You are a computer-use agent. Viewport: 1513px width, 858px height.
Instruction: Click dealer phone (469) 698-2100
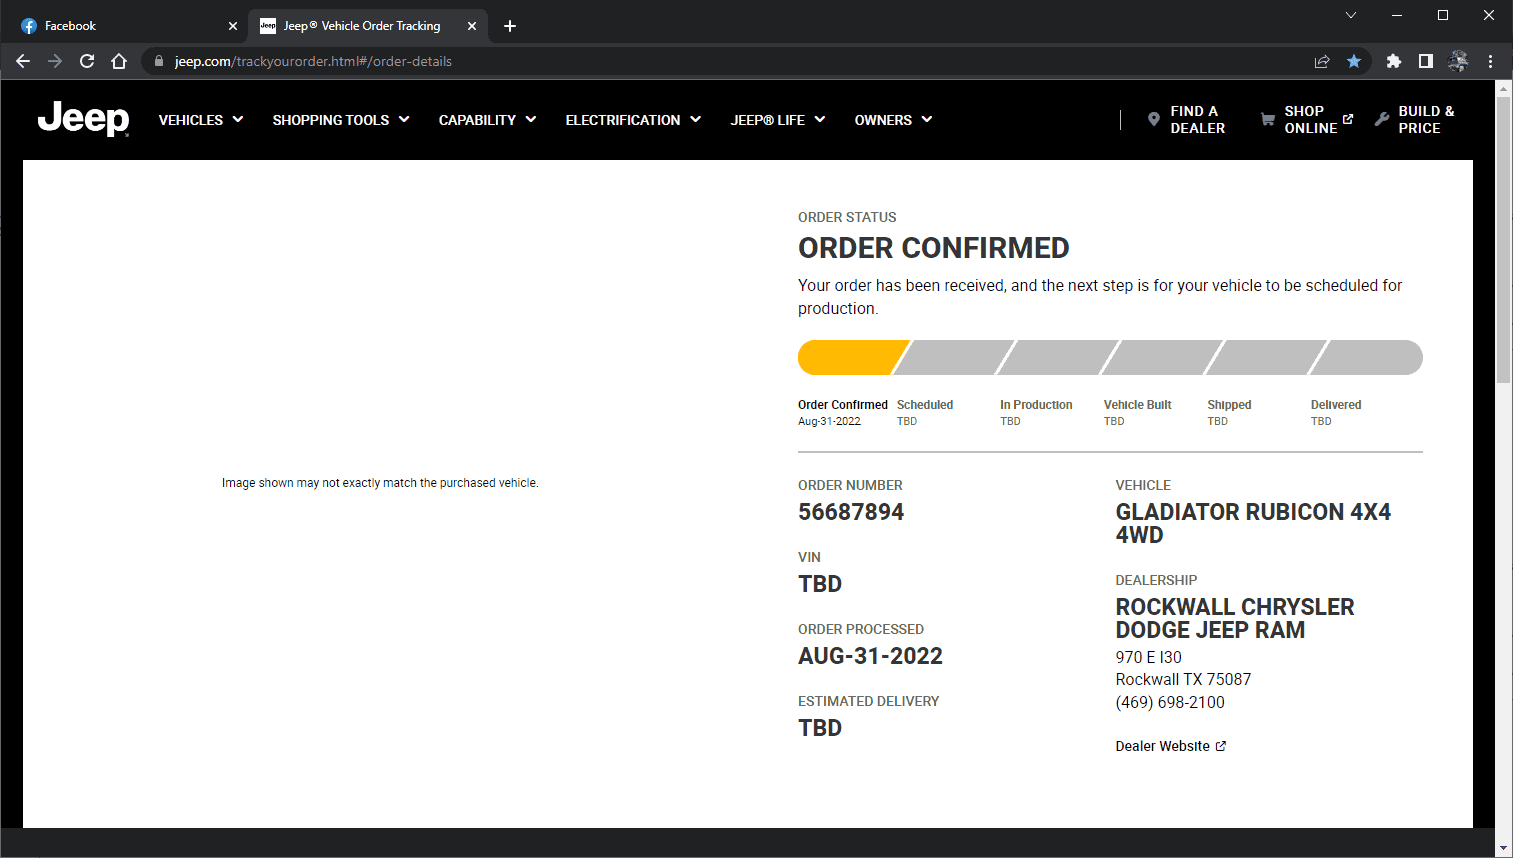[1170, 702]
